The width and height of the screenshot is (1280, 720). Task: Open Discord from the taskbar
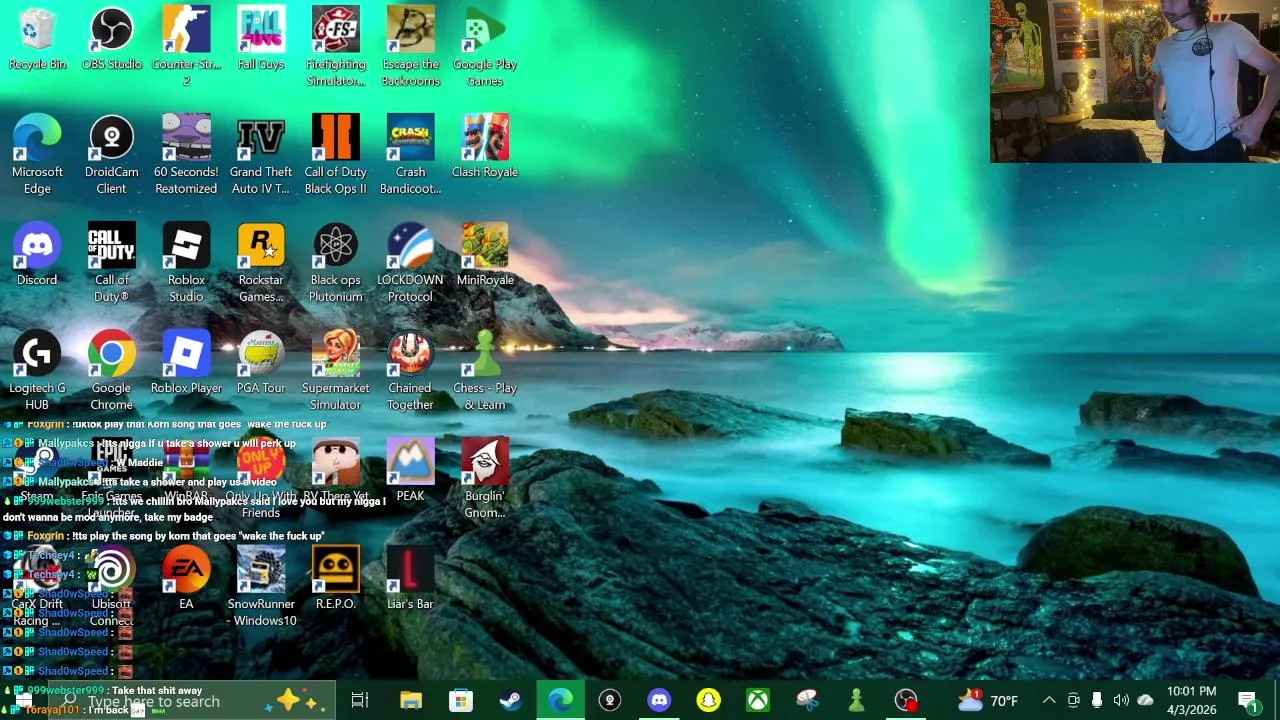pyautogui.click(x=659, y=701)
